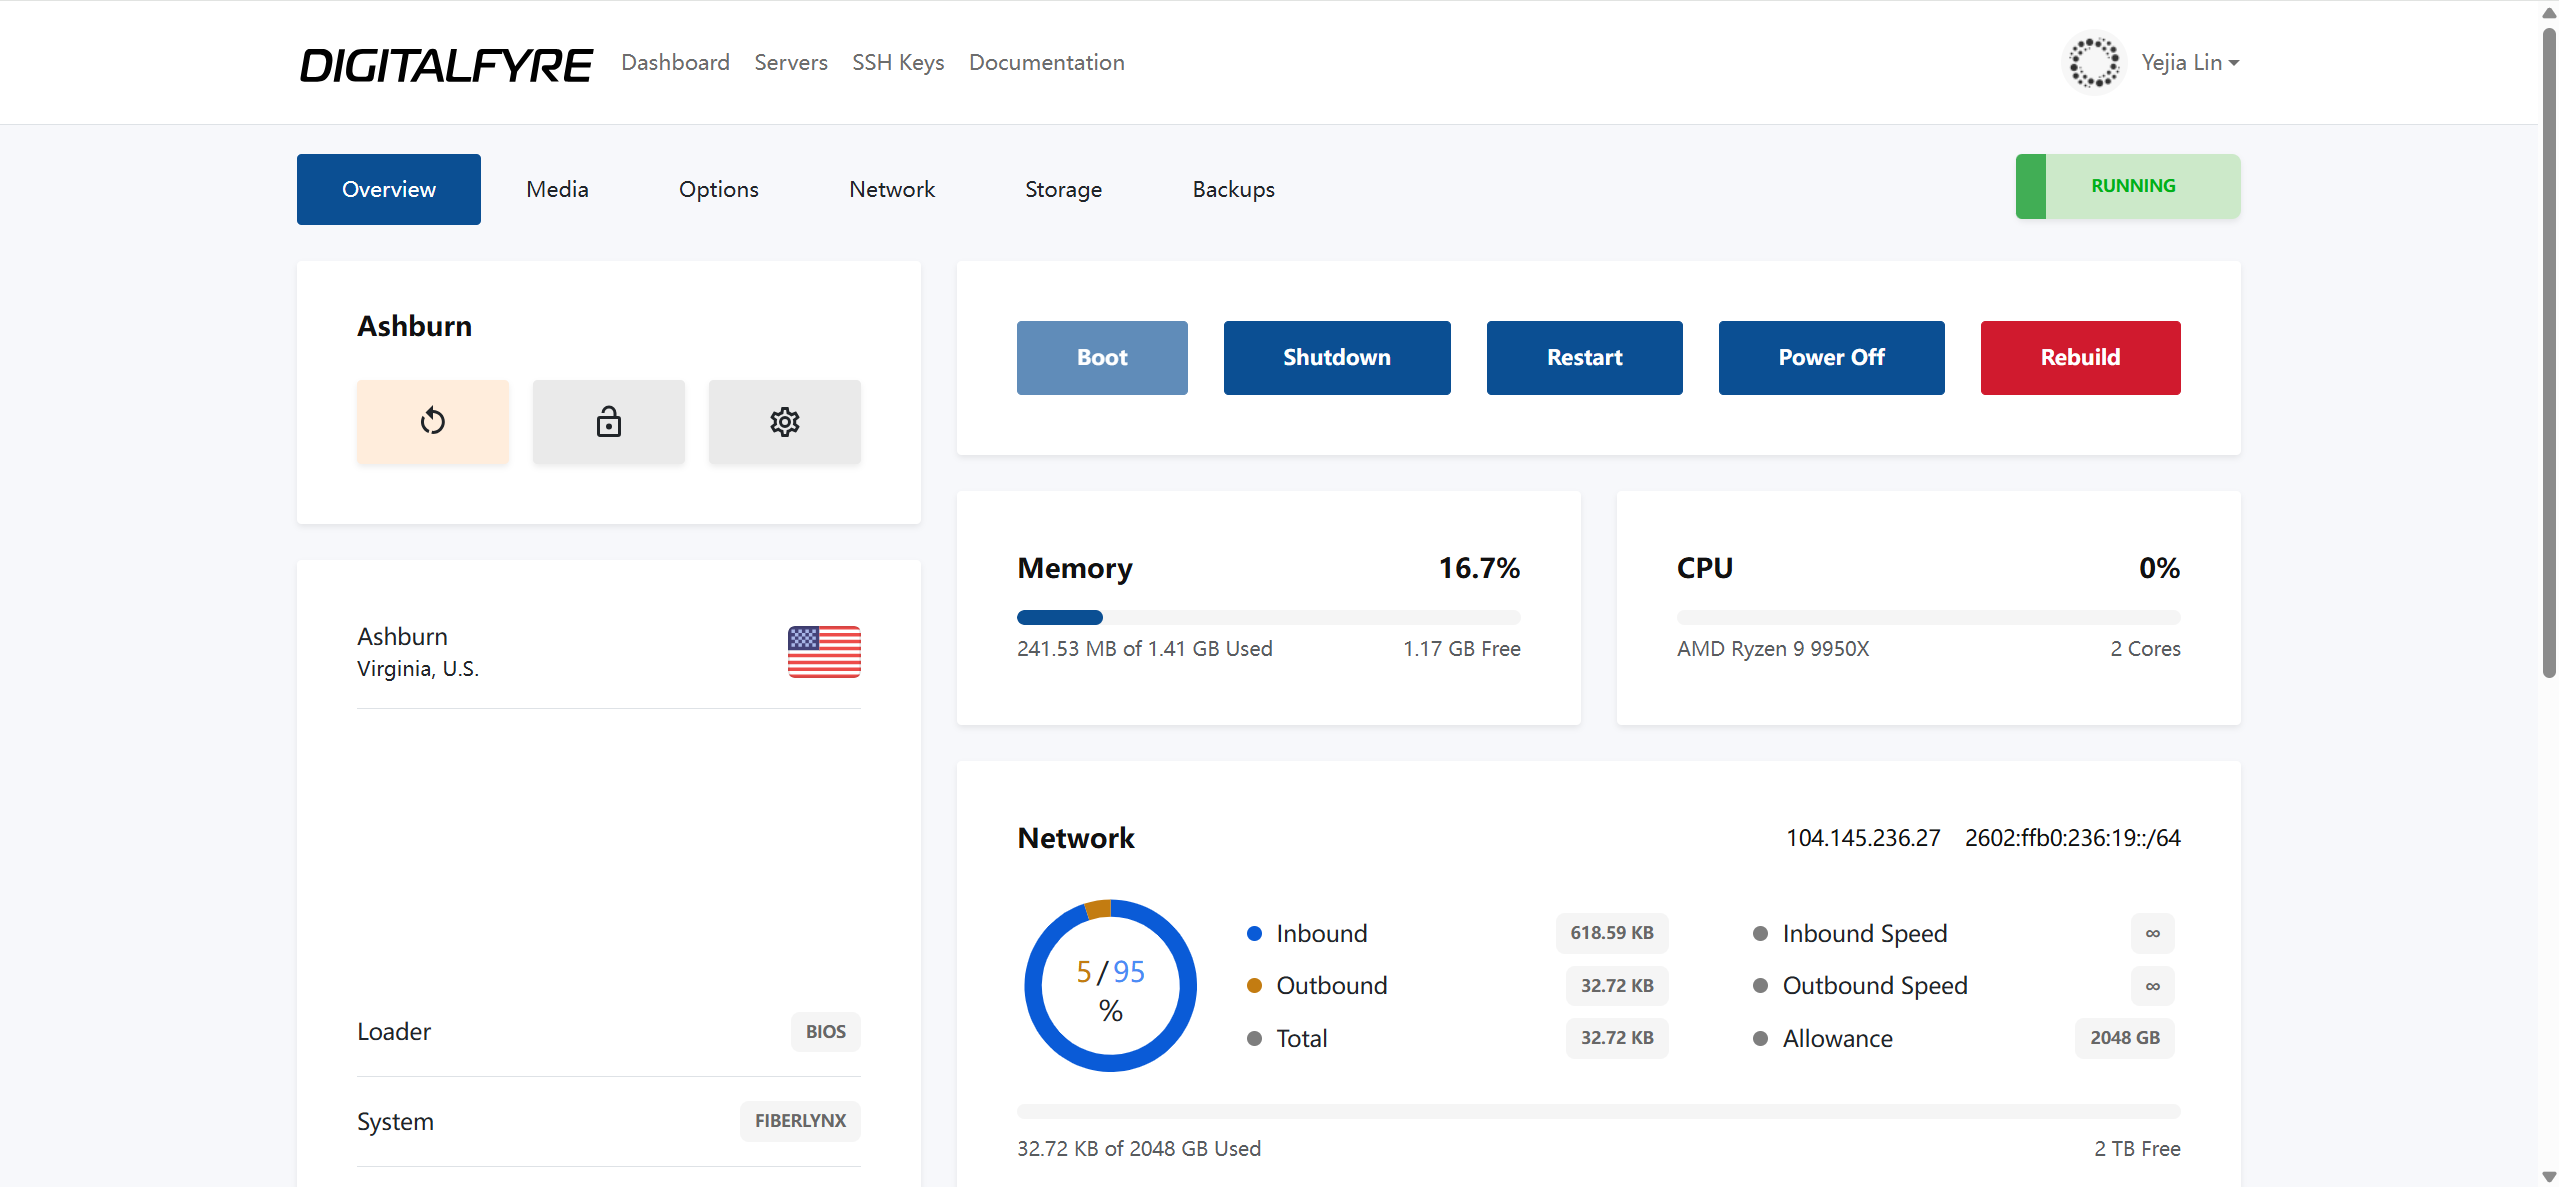2559x1187 pixels.
Task: Open the SSH Keys navigation link
Action: (898, 63)
